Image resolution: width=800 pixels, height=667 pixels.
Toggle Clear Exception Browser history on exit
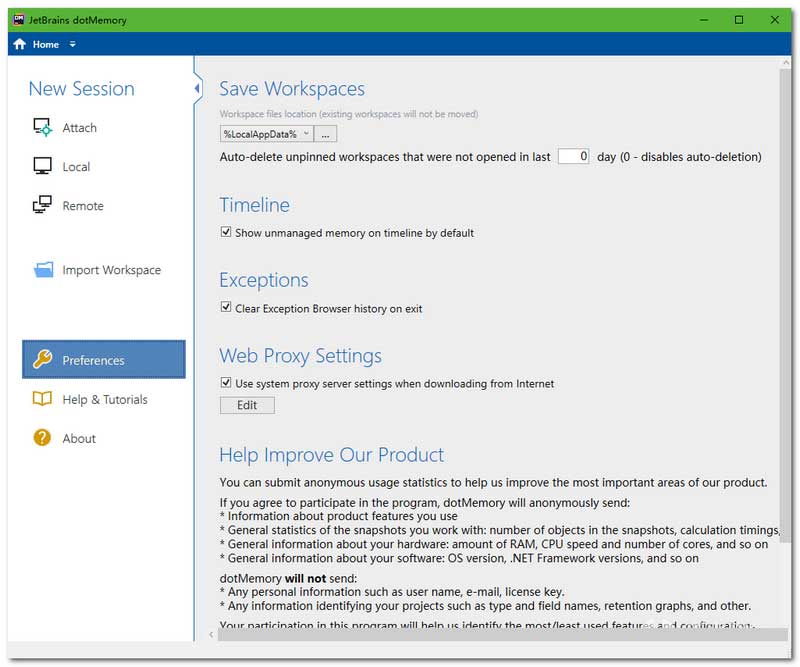point(226,307)
